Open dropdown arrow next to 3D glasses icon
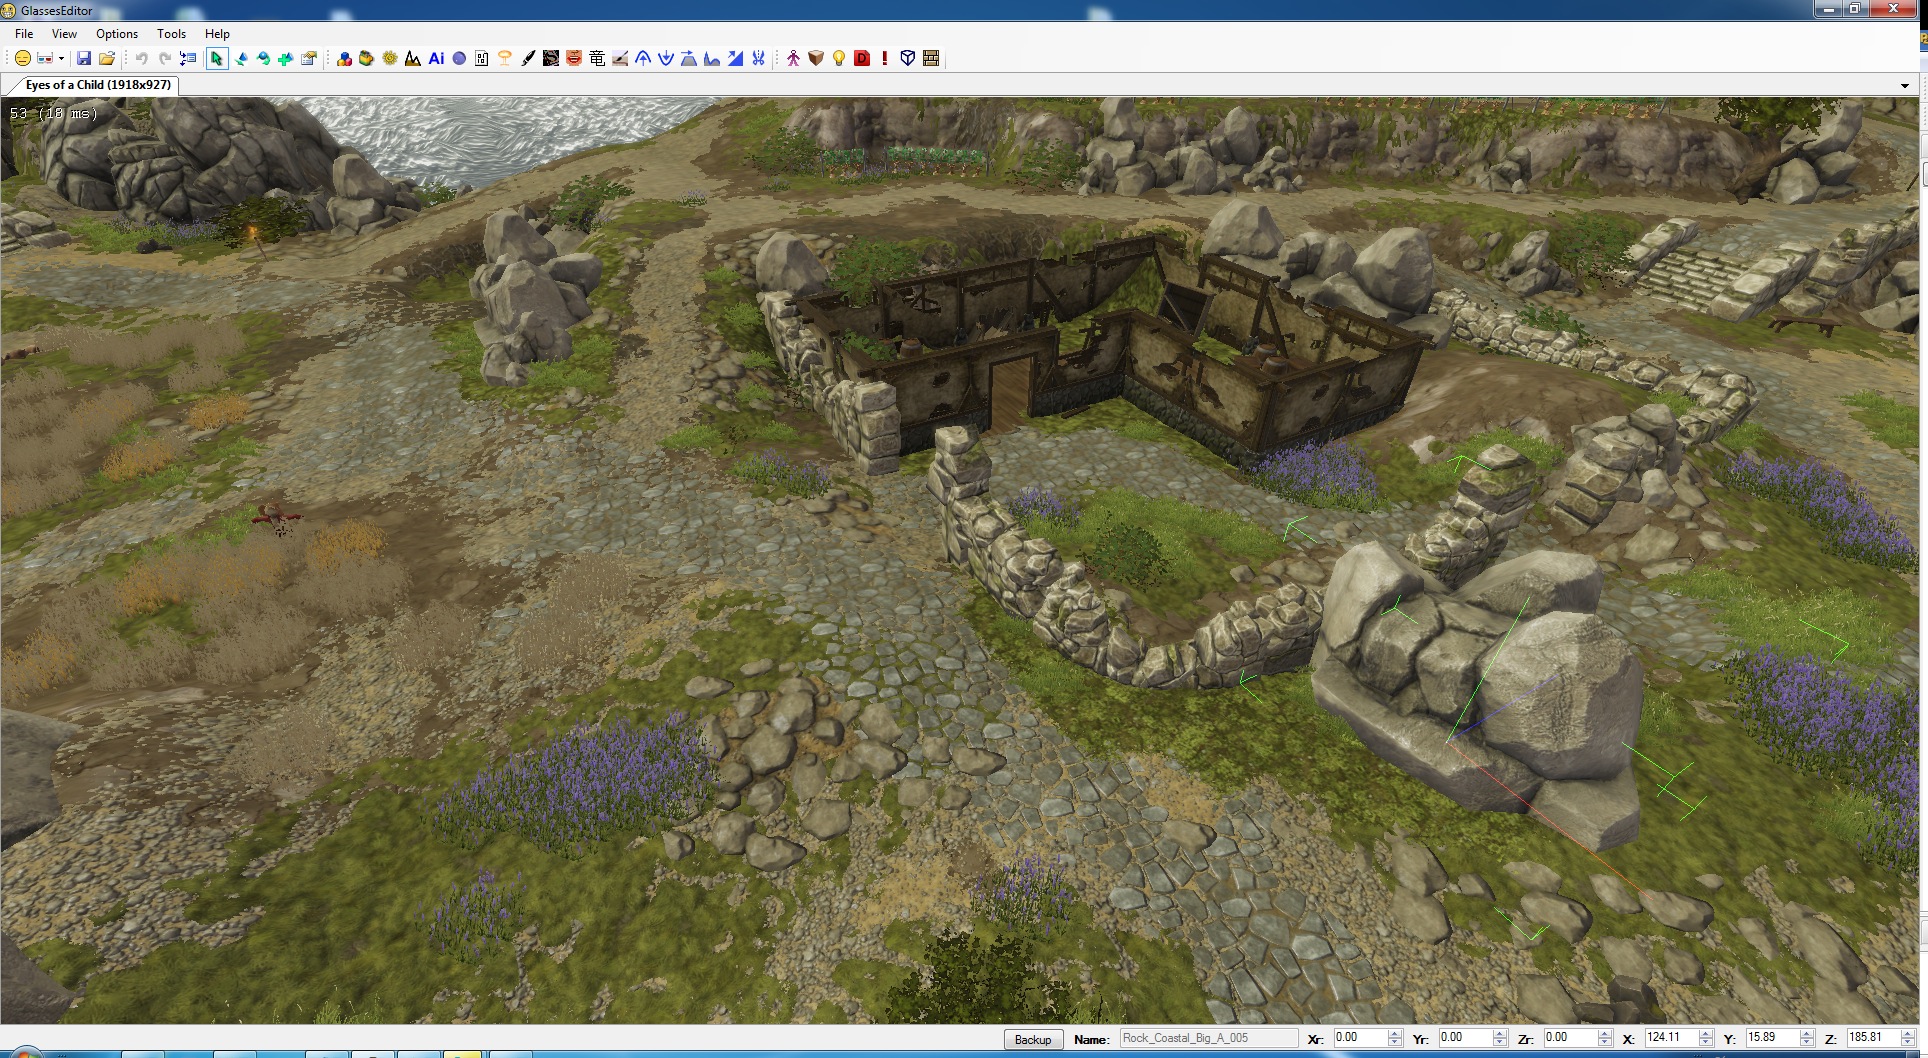 (61, 59)
